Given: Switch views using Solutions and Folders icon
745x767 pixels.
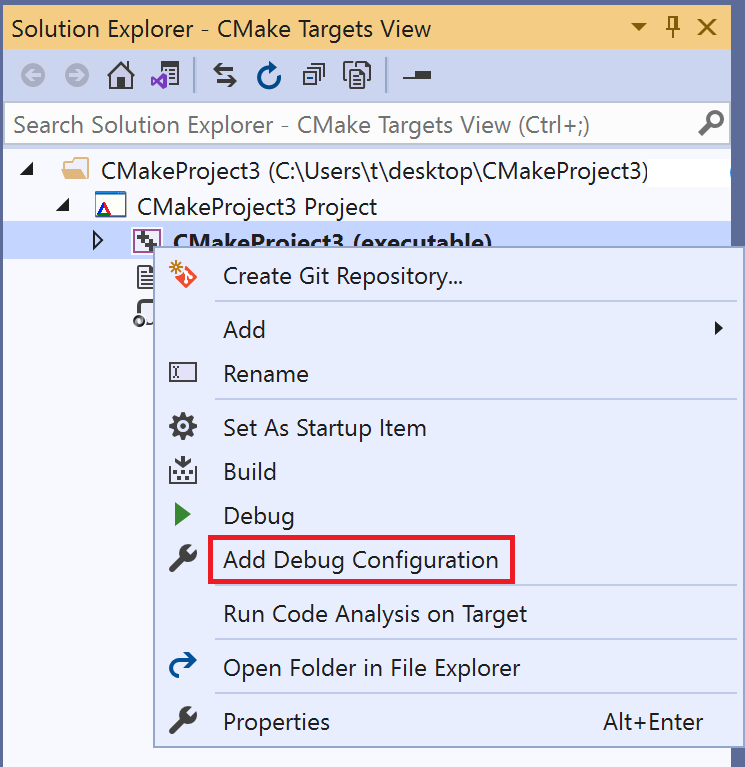Looking at the screenshot, I should (165, 75).
